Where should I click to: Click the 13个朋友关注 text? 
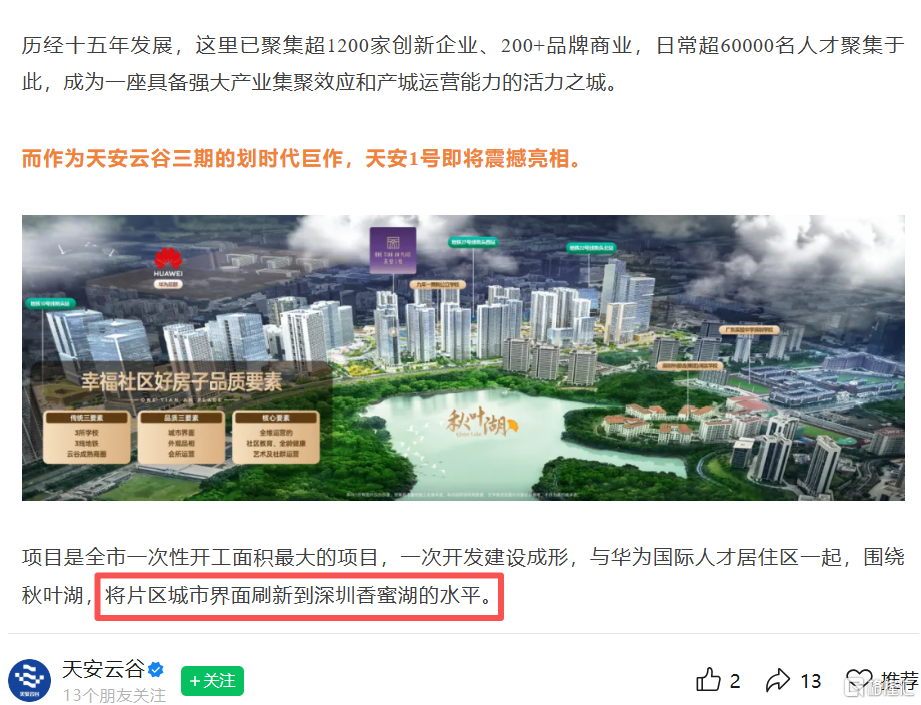(115, 695)
